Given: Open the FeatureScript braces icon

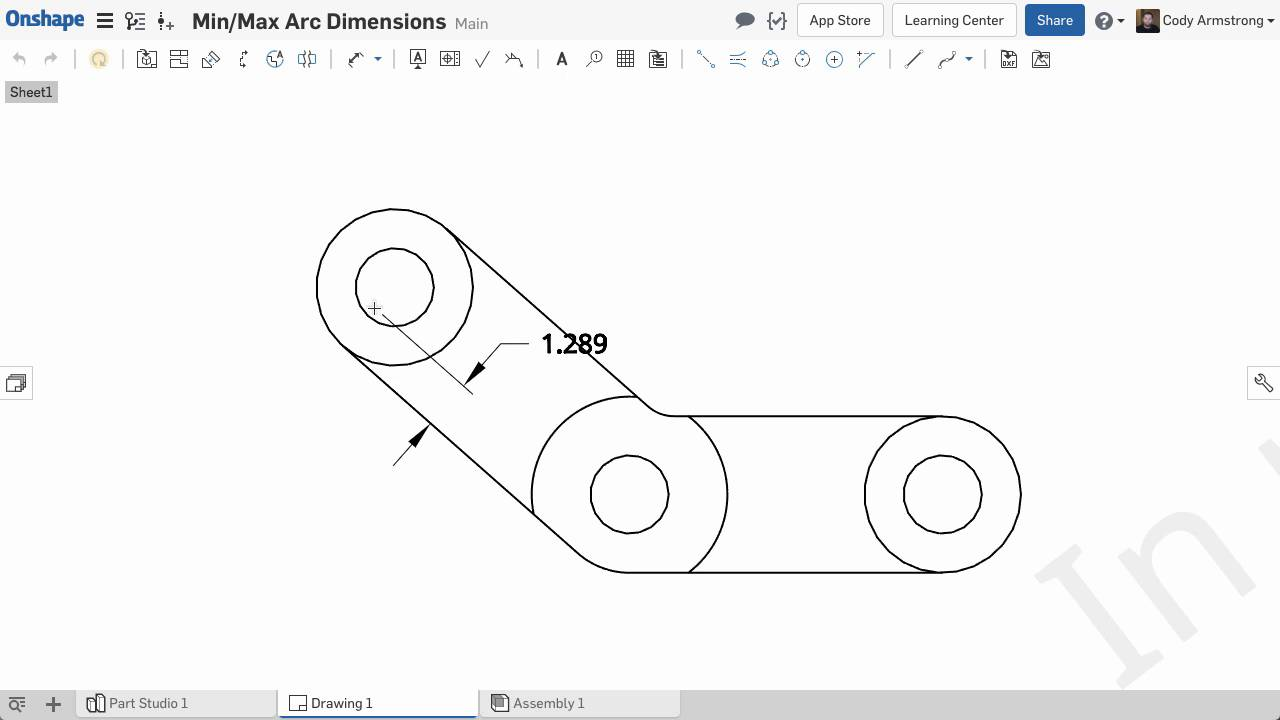Looking at the screenshot, I should click(x=777, y=20).
